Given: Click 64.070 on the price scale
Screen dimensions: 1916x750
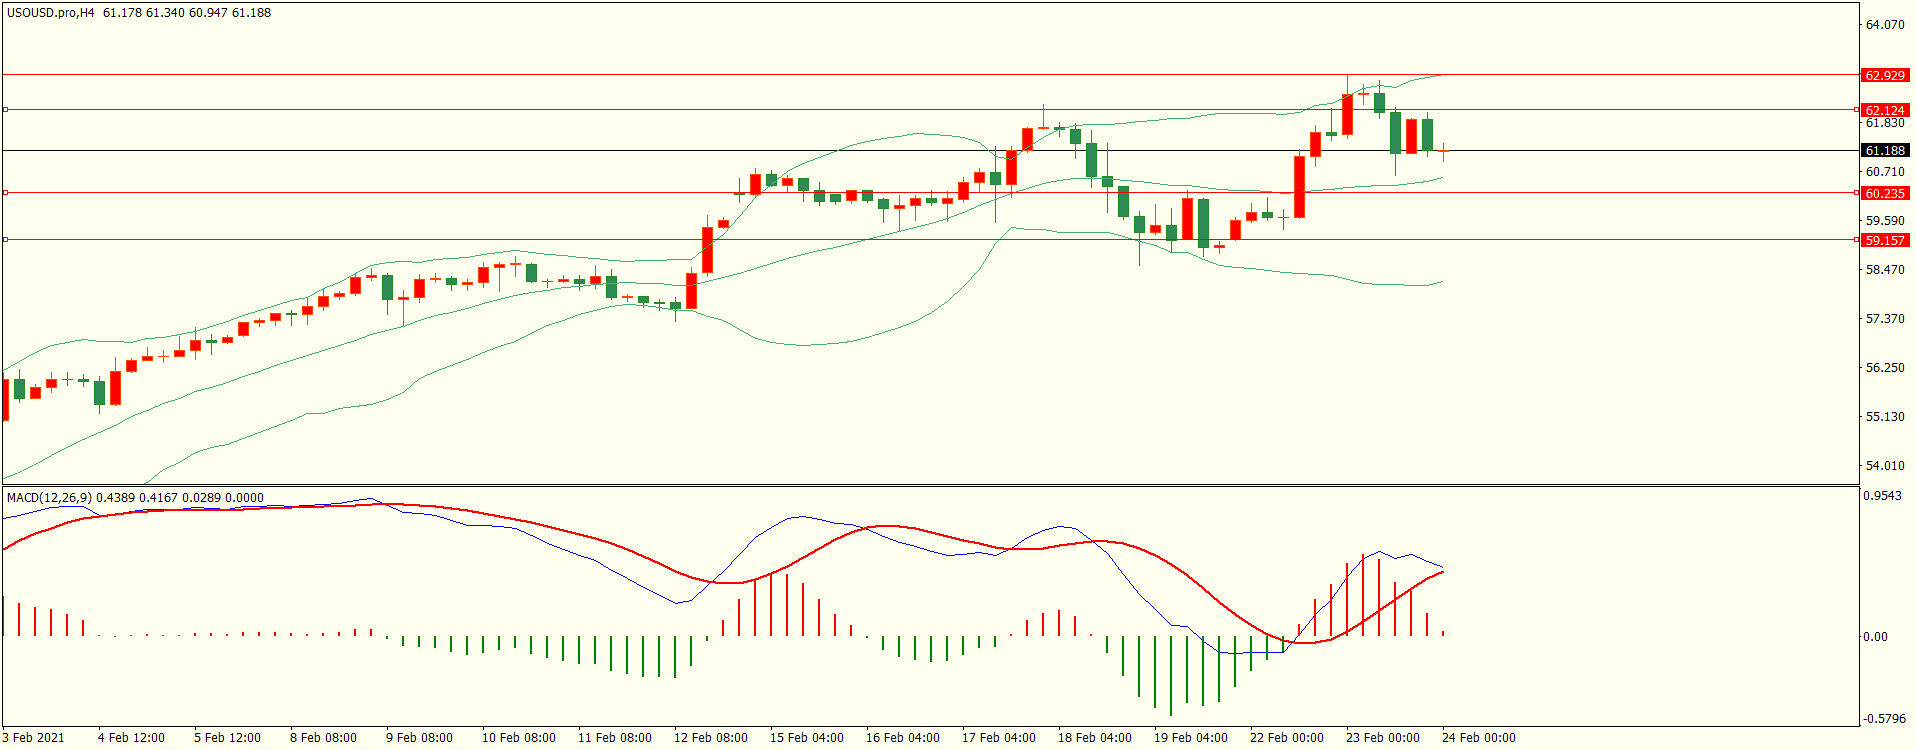Looking at the screenshot, I should (x=1884, y=25).
